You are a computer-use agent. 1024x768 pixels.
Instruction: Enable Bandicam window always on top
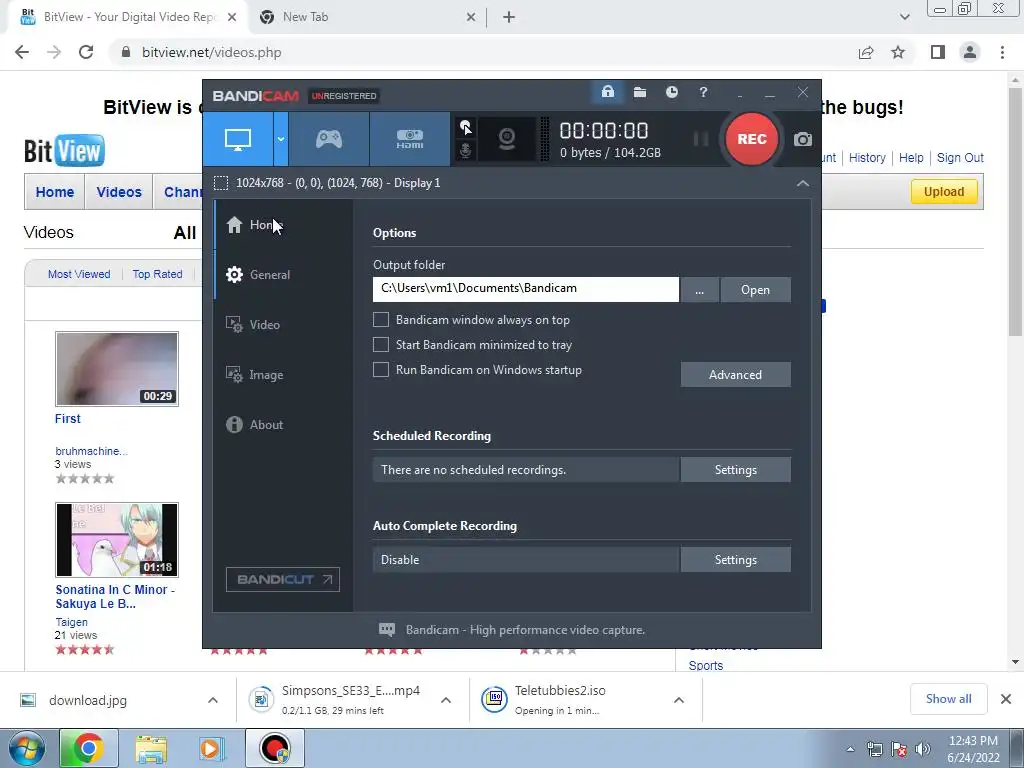381,319
